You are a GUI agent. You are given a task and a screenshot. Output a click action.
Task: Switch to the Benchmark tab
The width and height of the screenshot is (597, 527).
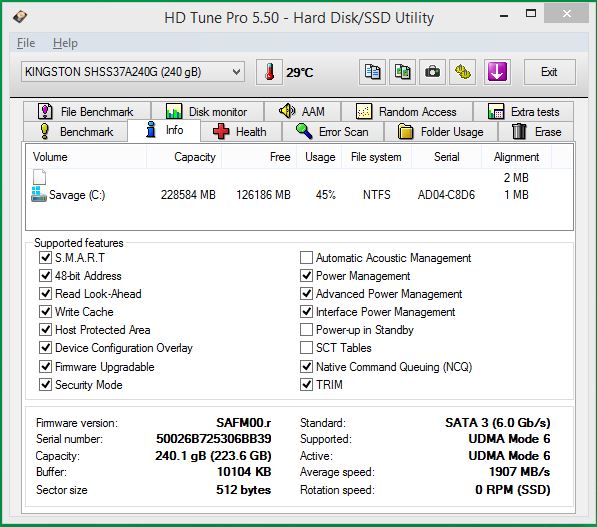(76, 132)
